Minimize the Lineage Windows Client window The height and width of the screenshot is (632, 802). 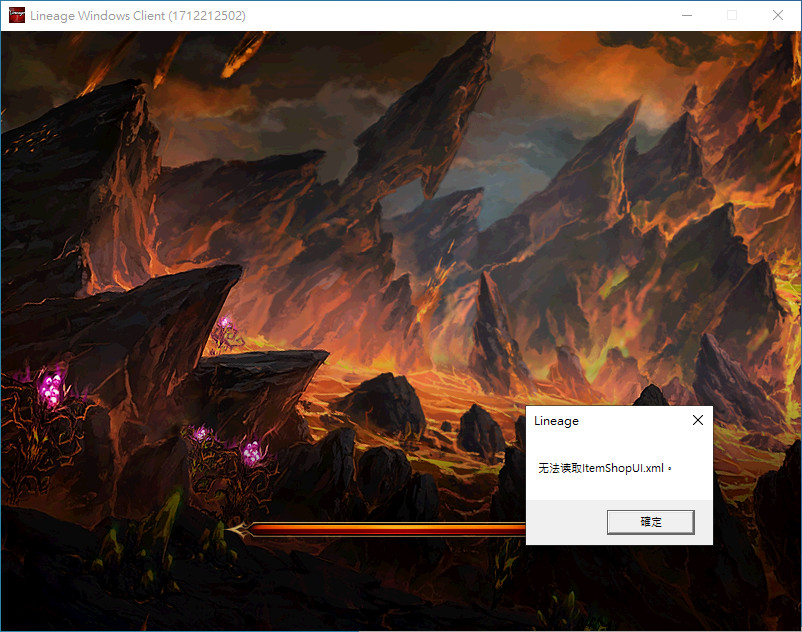point(687,15)
